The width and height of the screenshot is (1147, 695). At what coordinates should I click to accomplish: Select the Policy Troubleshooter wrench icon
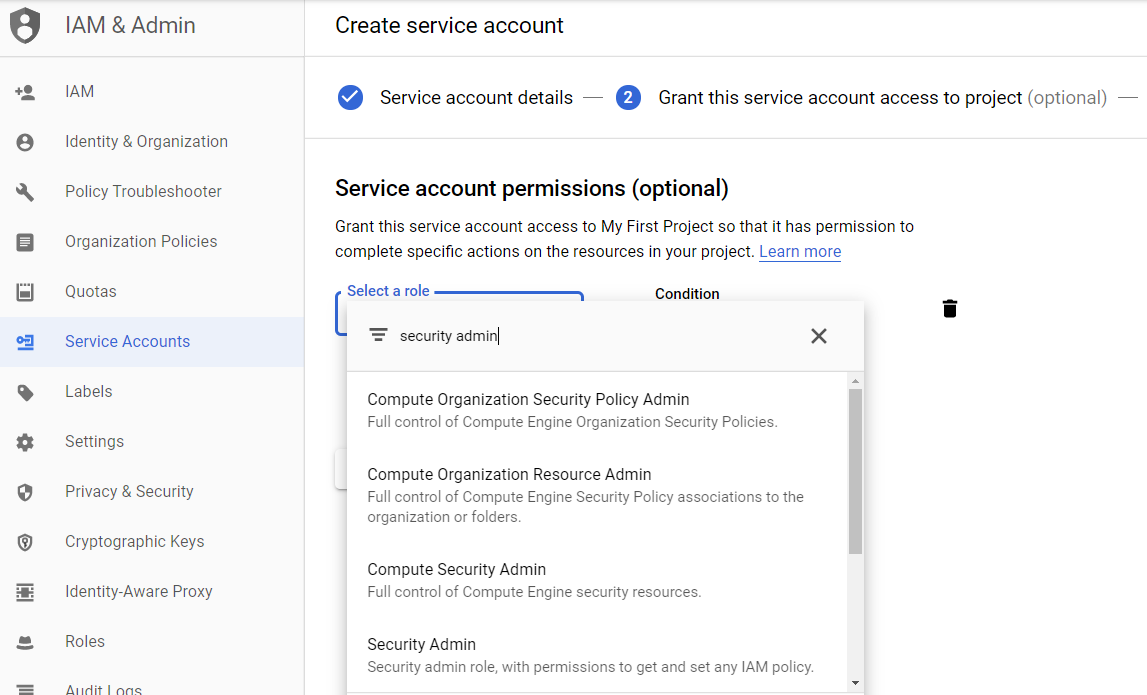[26, 191]
